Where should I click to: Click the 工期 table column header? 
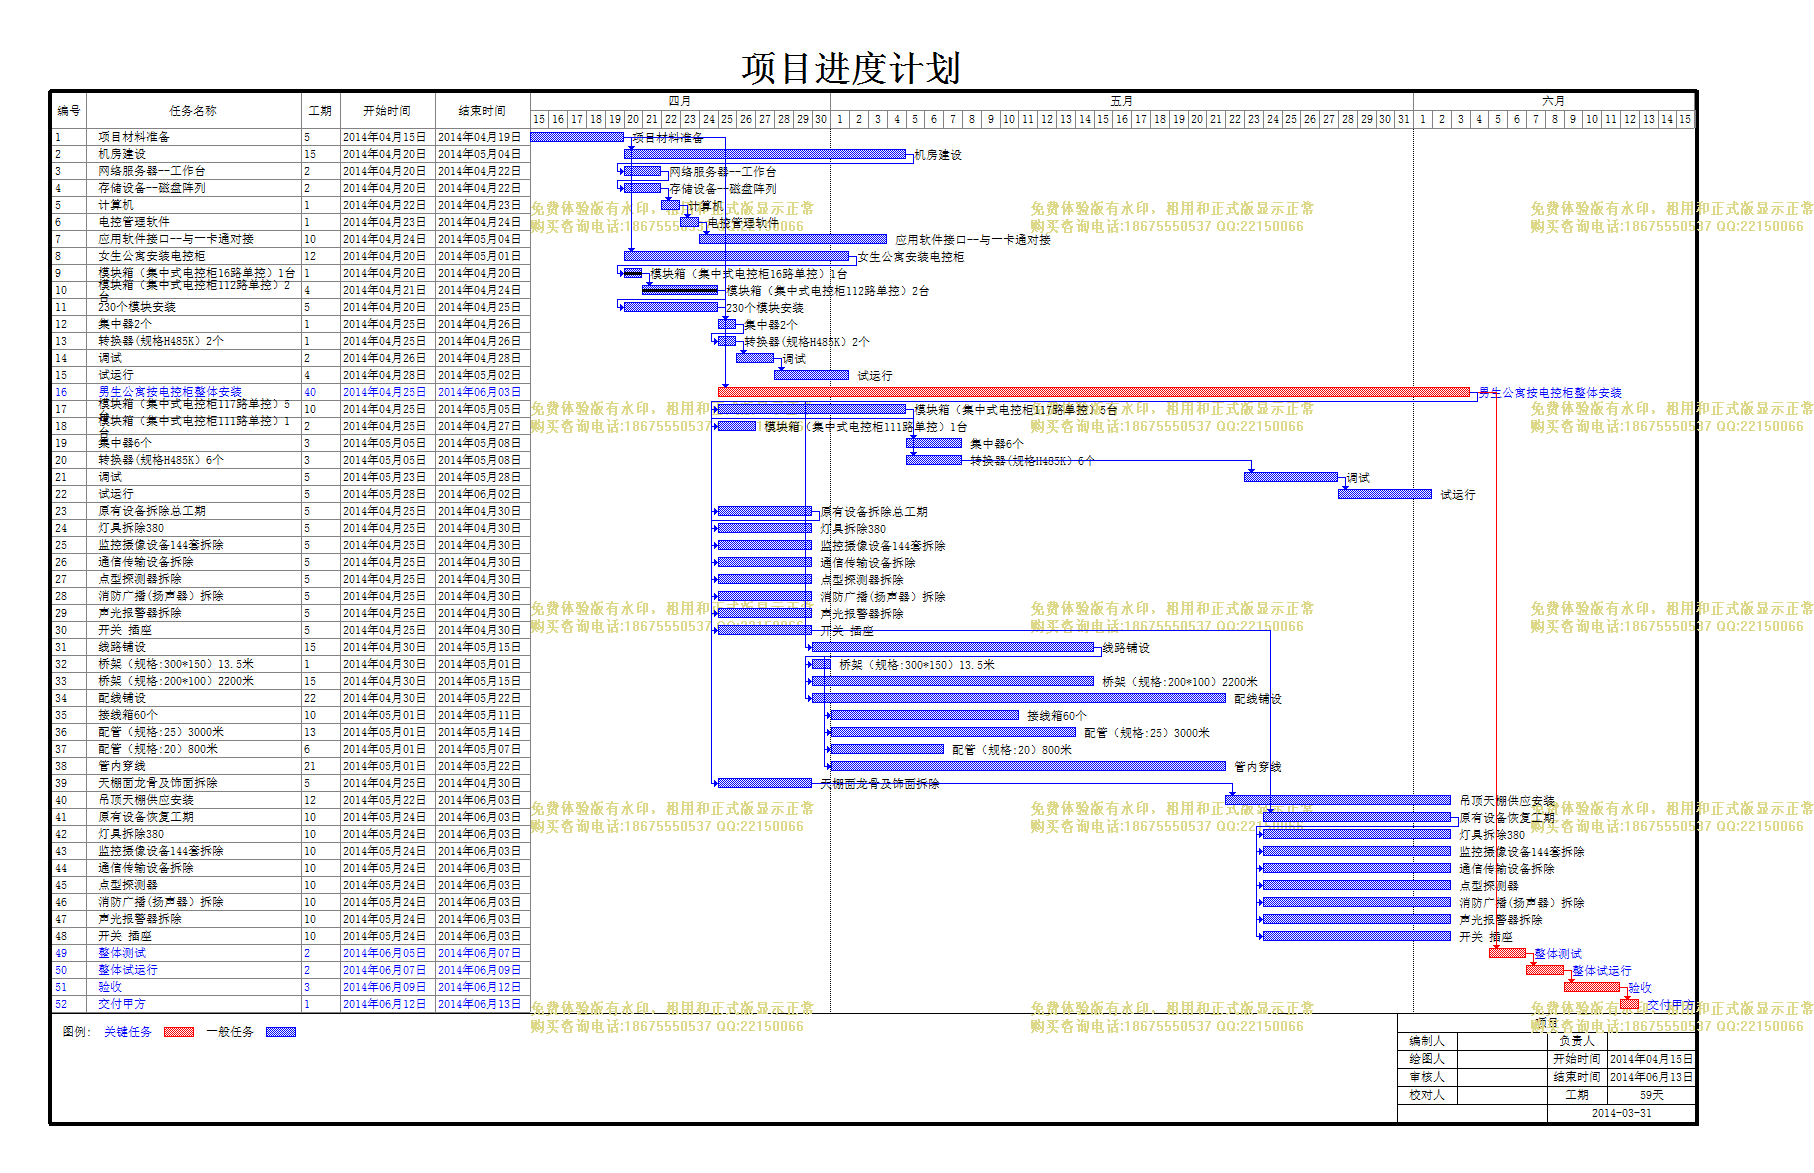320,111
